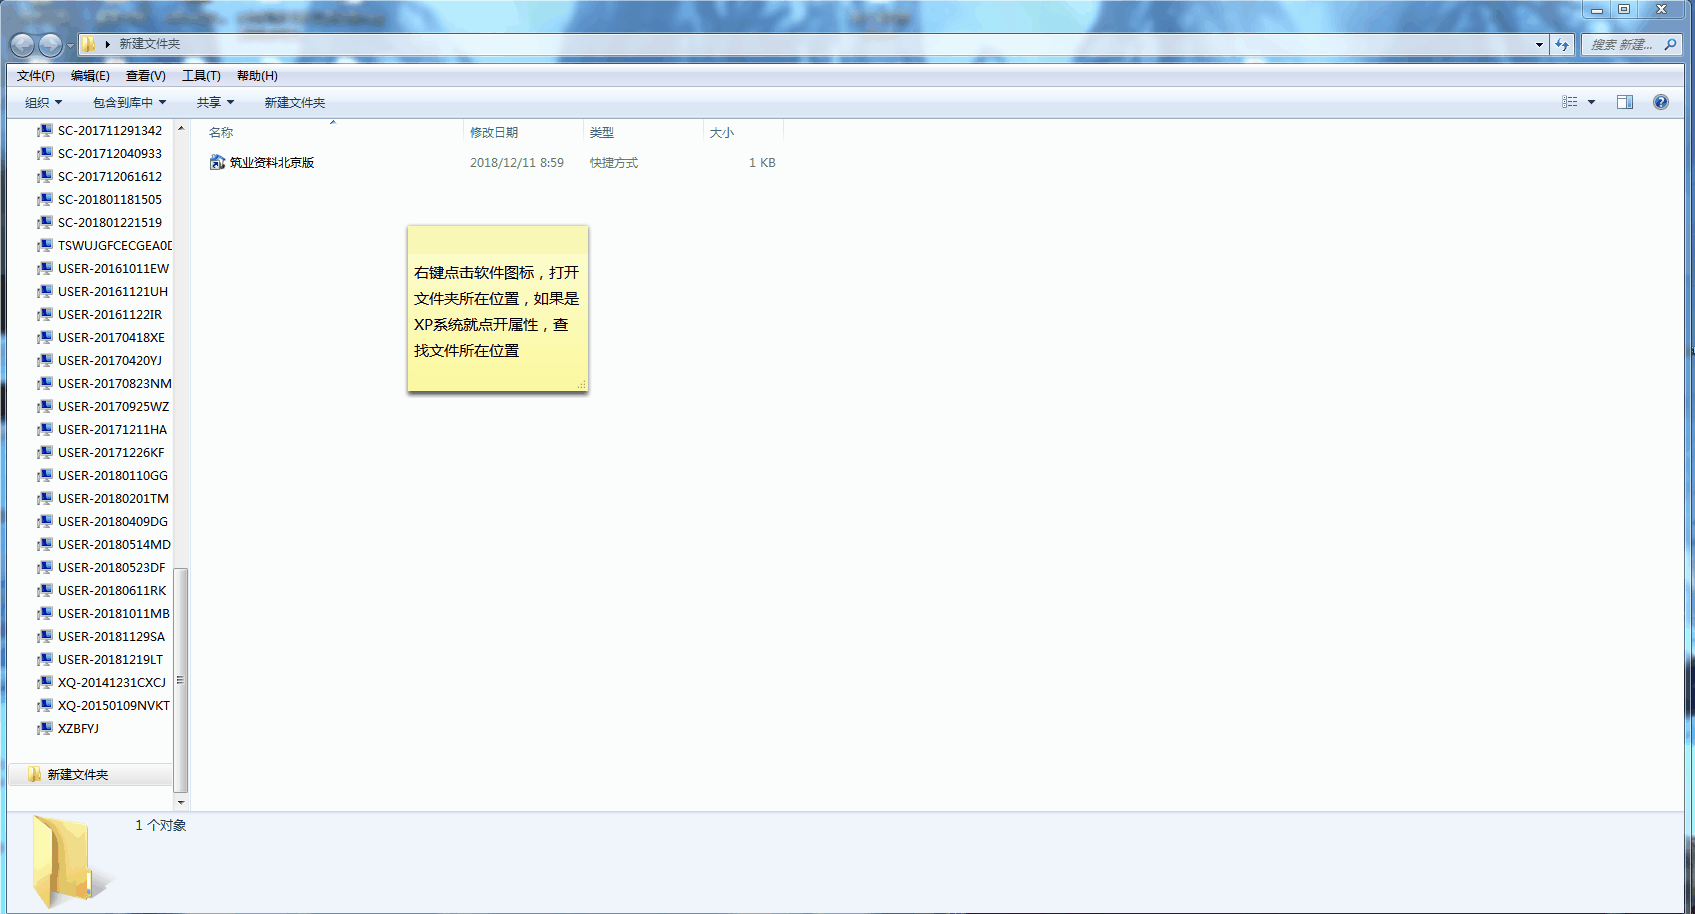Viewport: 1695px width, 914px height.
Task: Open the view options dropdown arrow
Action: click(1592, 102)
